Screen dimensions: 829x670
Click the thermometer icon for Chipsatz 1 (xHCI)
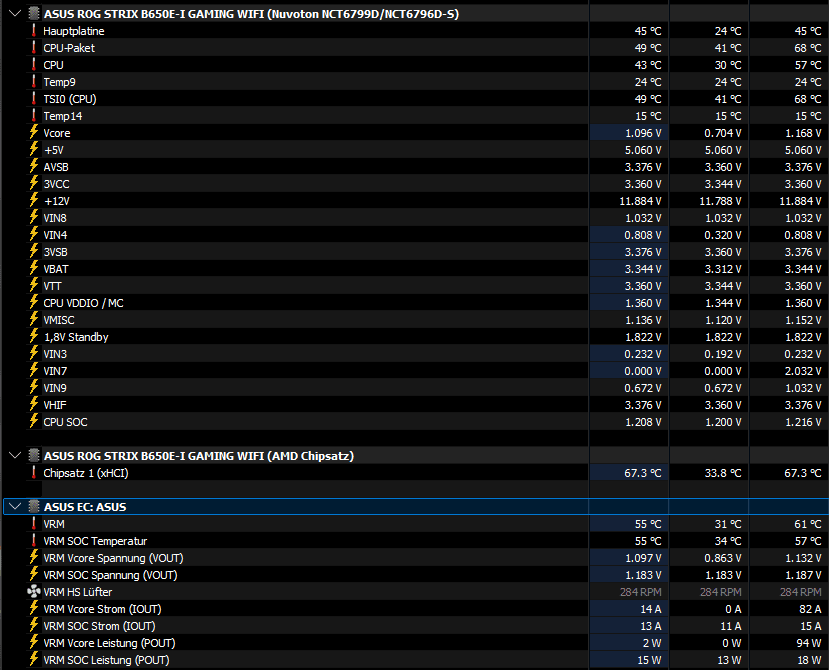tap(34, 472)
